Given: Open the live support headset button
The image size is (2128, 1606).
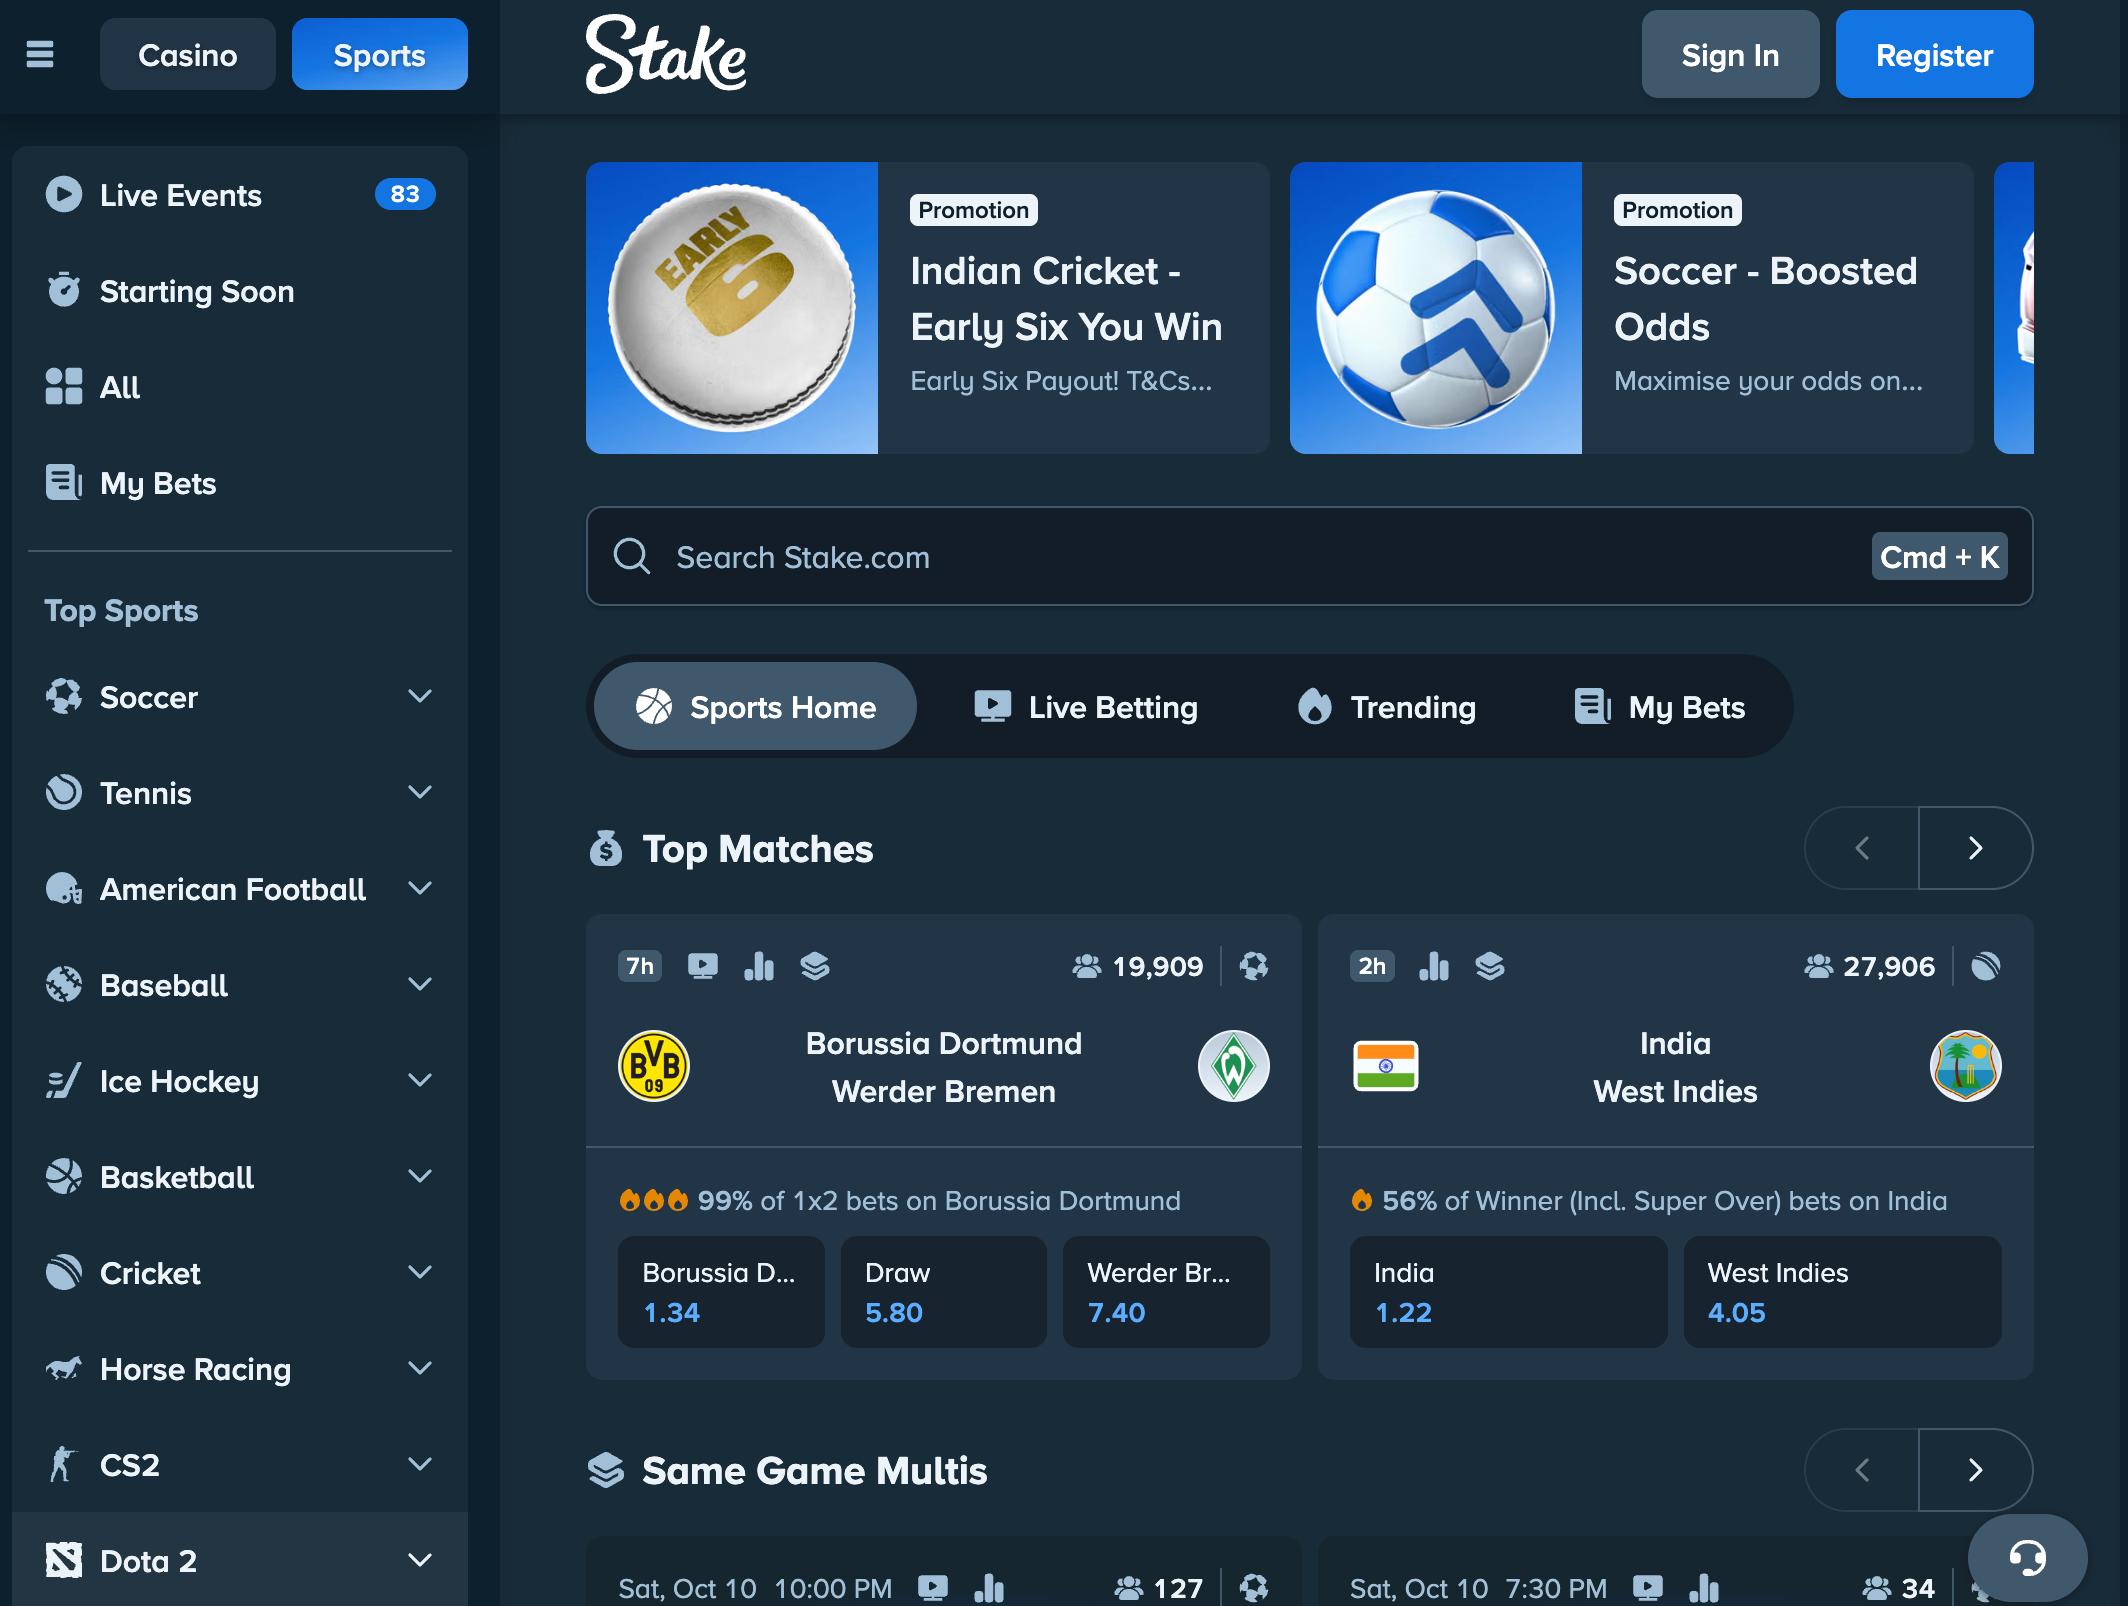Looking at the screenshot, I should click(2027, 1558).
